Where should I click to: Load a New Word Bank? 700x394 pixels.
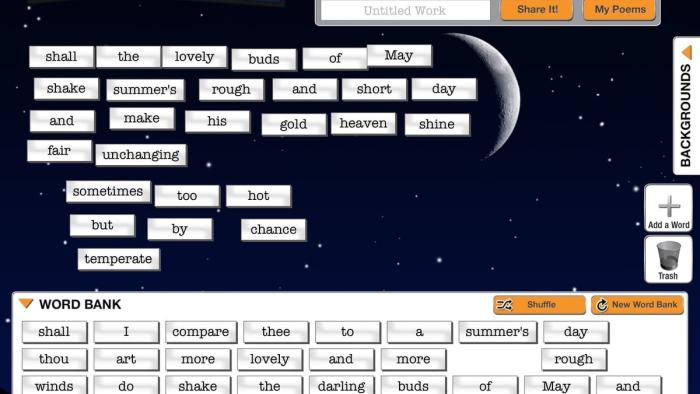click(x=638, y=305)
